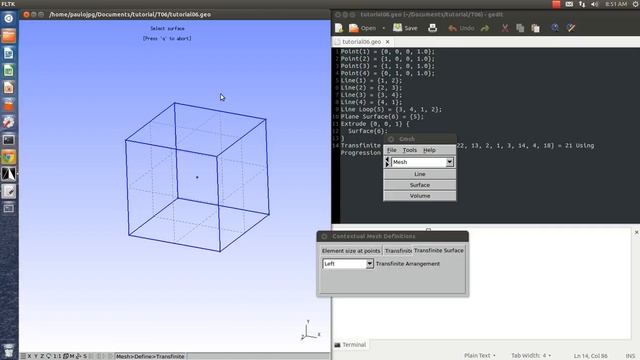The height and width of the screenshot is (360, 640).
Task: Launch LibreOffice Impress from launcher
Action: 9,87
